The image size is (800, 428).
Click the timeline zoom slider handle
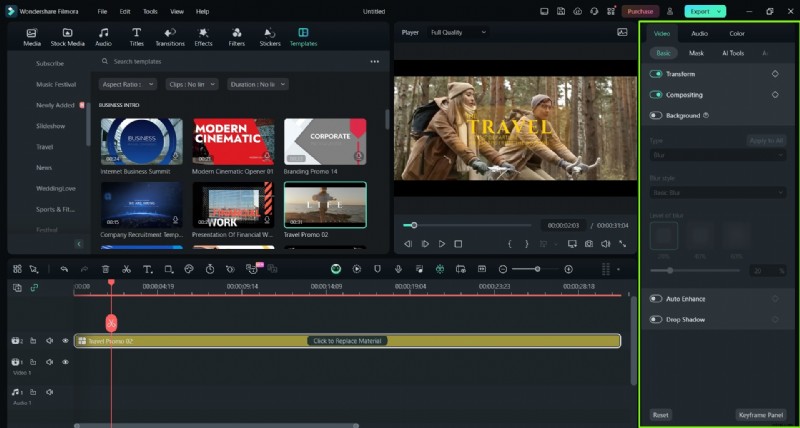(537, 269)
